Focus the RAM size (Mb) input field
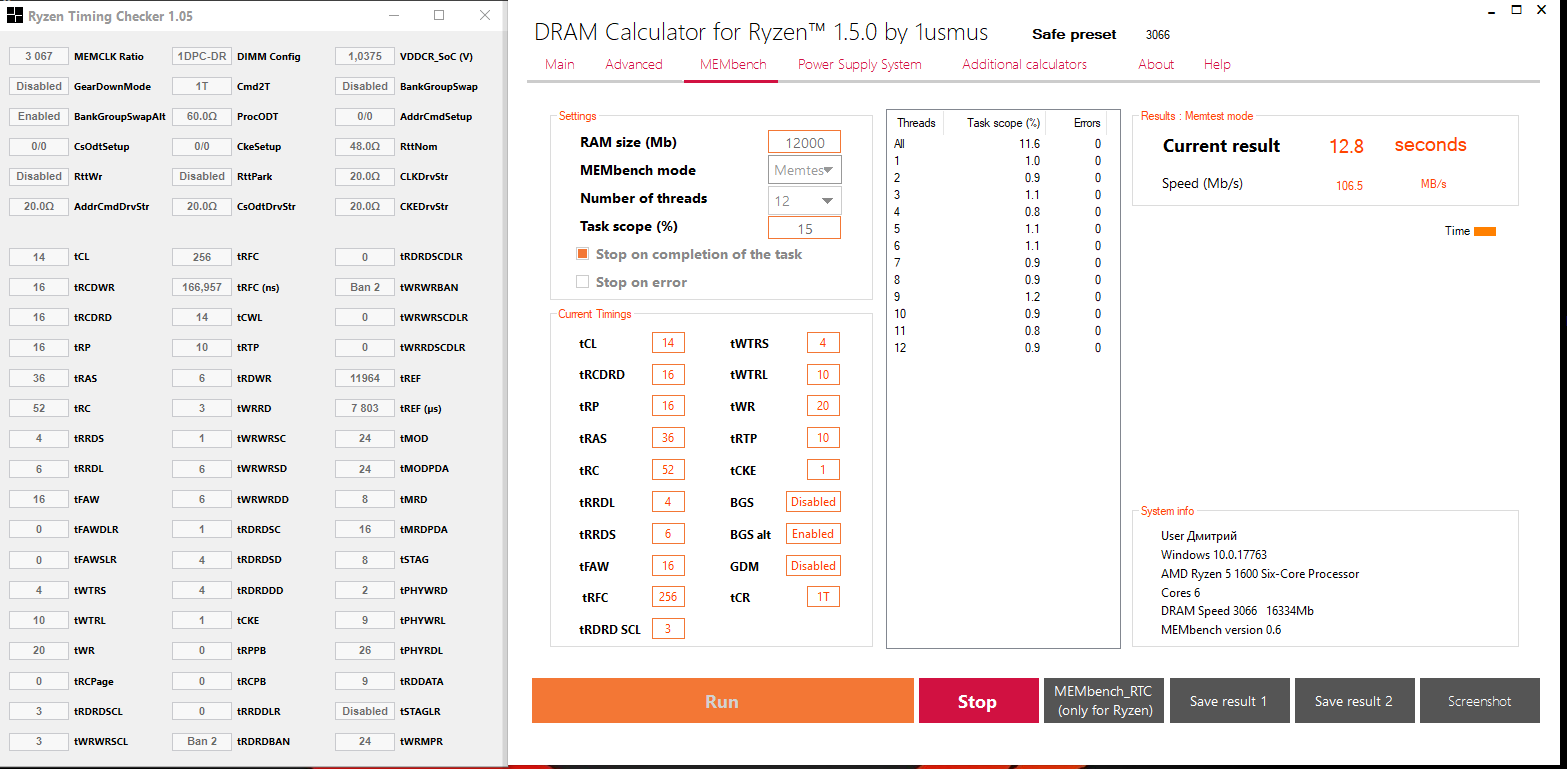The height and width of the screenshot is (769, 1567). (804, 142)
